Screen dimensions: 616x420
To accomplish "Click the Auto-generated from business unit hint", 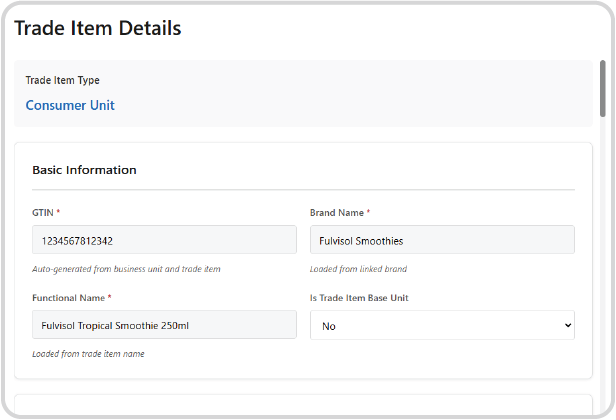I will pos(126,269).
